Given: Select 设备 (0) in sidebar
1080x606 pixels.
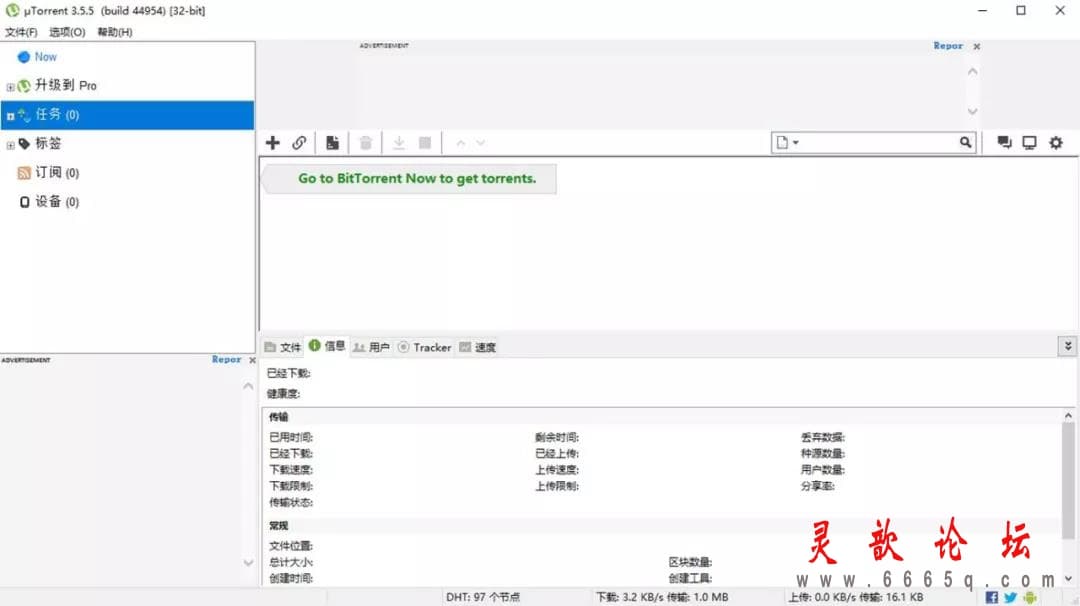Looking at the screenshot, I should coord(127,202).
